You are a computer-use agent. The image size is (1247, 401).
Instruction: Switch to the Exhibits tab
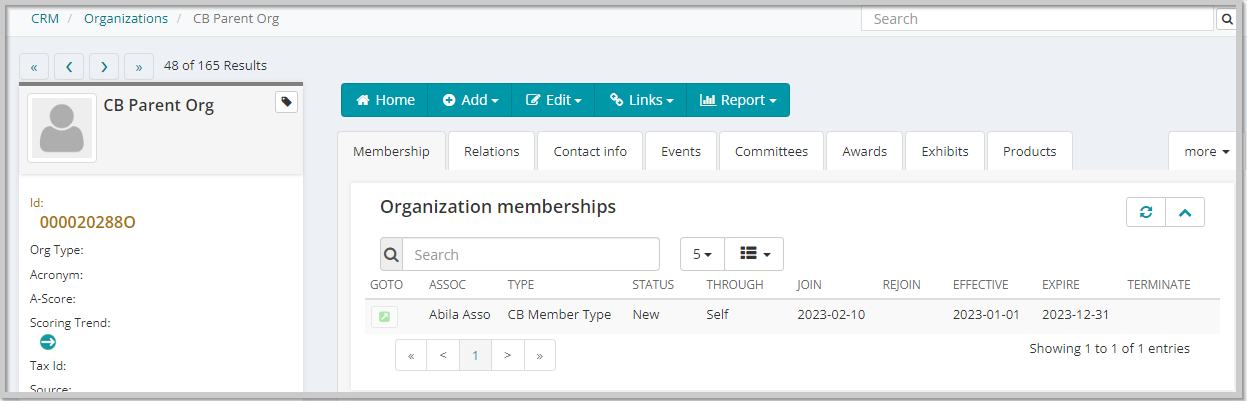[945, 151]
